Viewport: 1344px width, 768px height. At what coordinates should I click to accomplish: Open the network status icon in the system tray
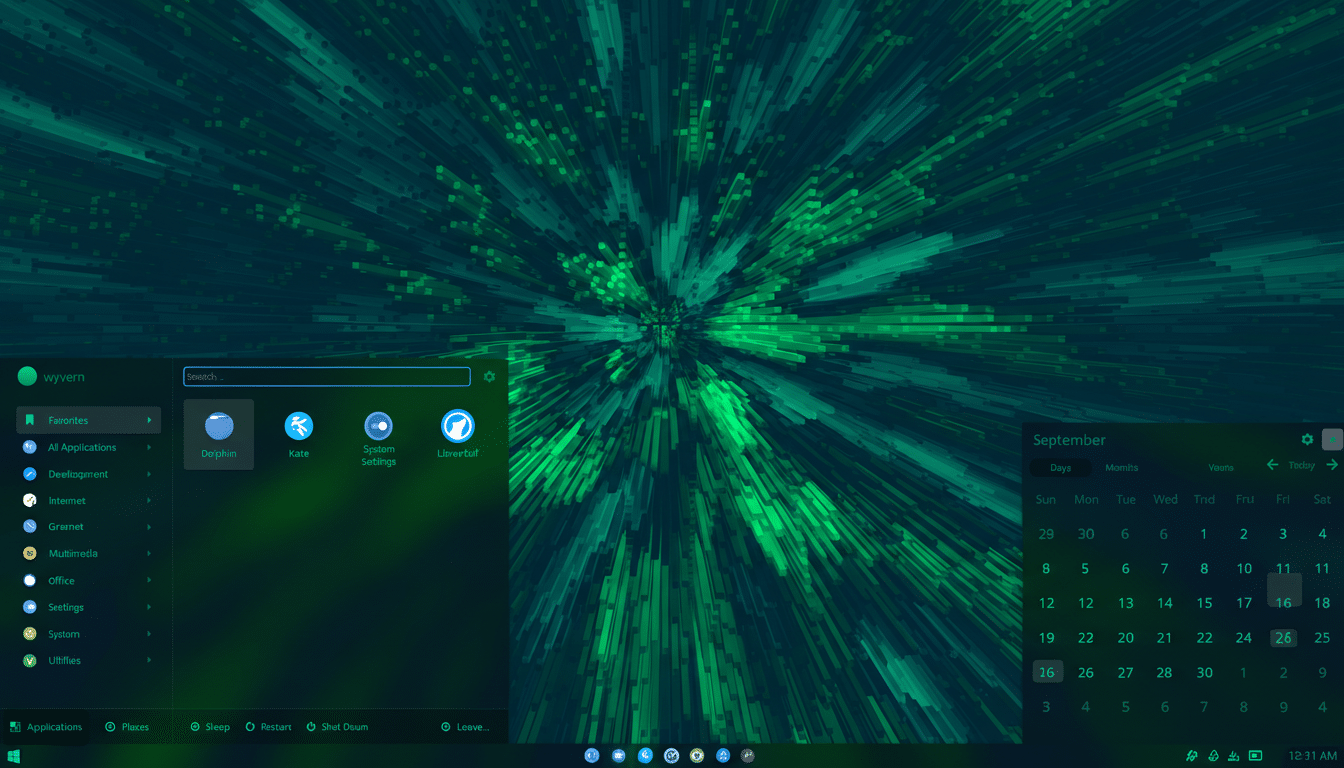pos(1191,756)
